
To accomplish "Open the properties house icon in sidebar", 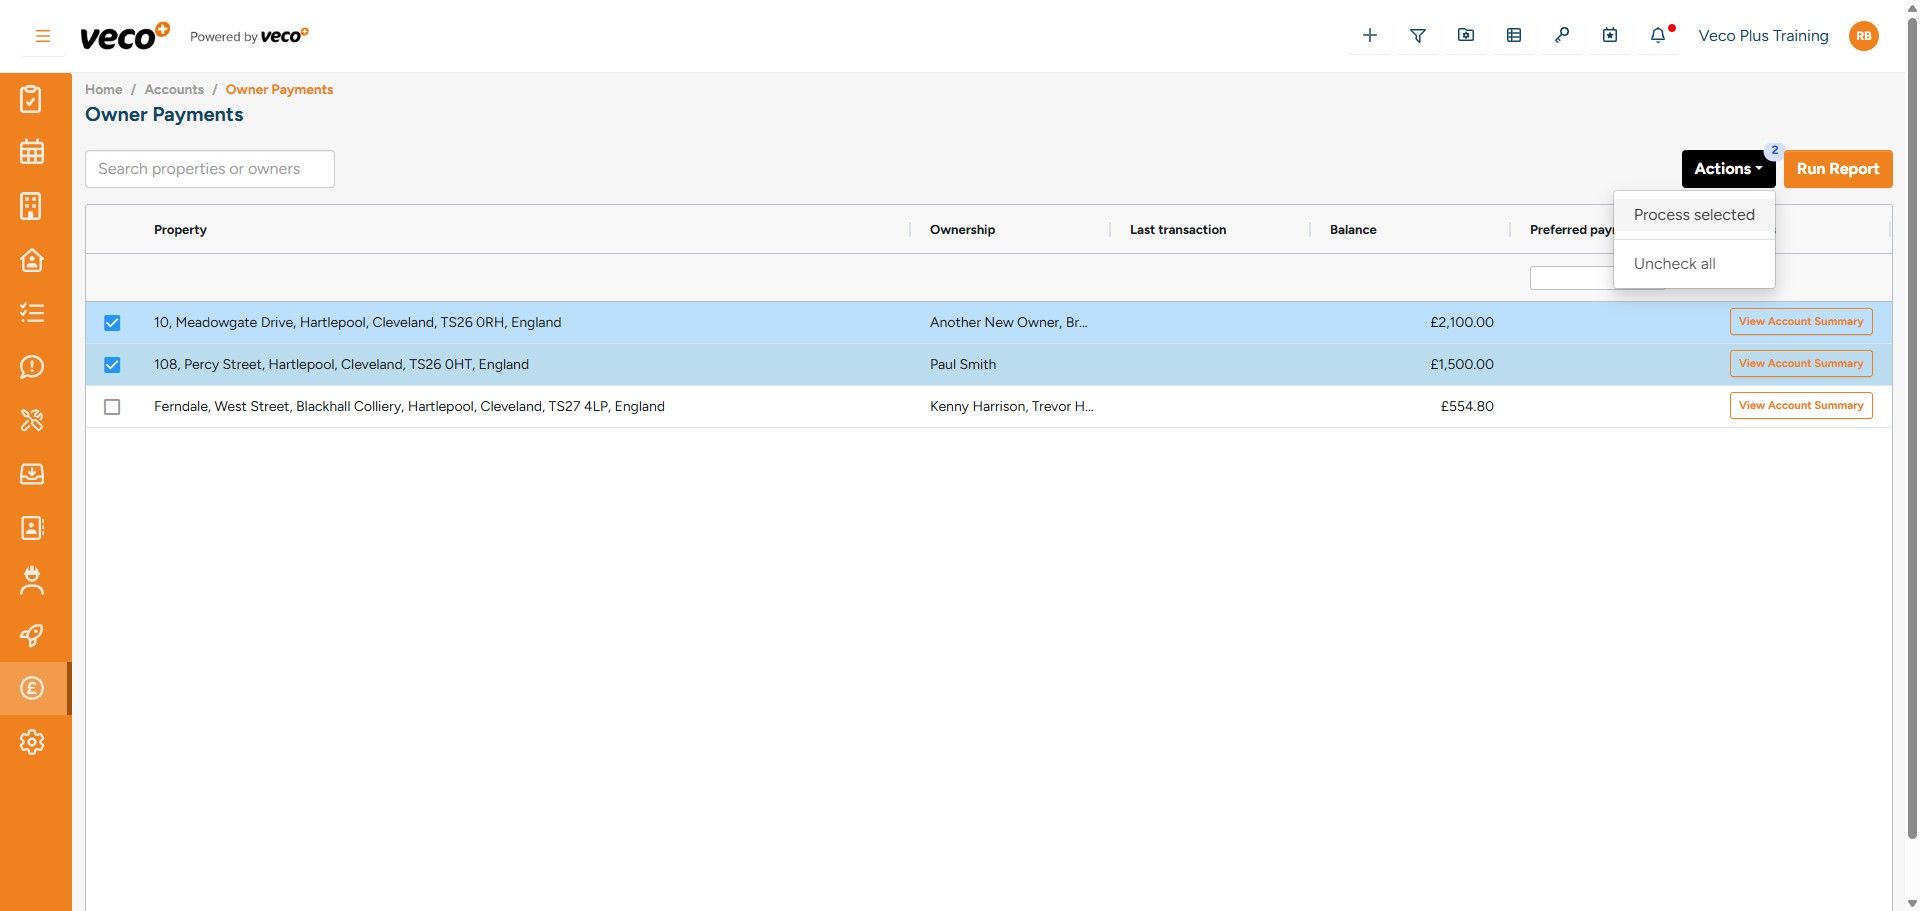I will (32, 260).
